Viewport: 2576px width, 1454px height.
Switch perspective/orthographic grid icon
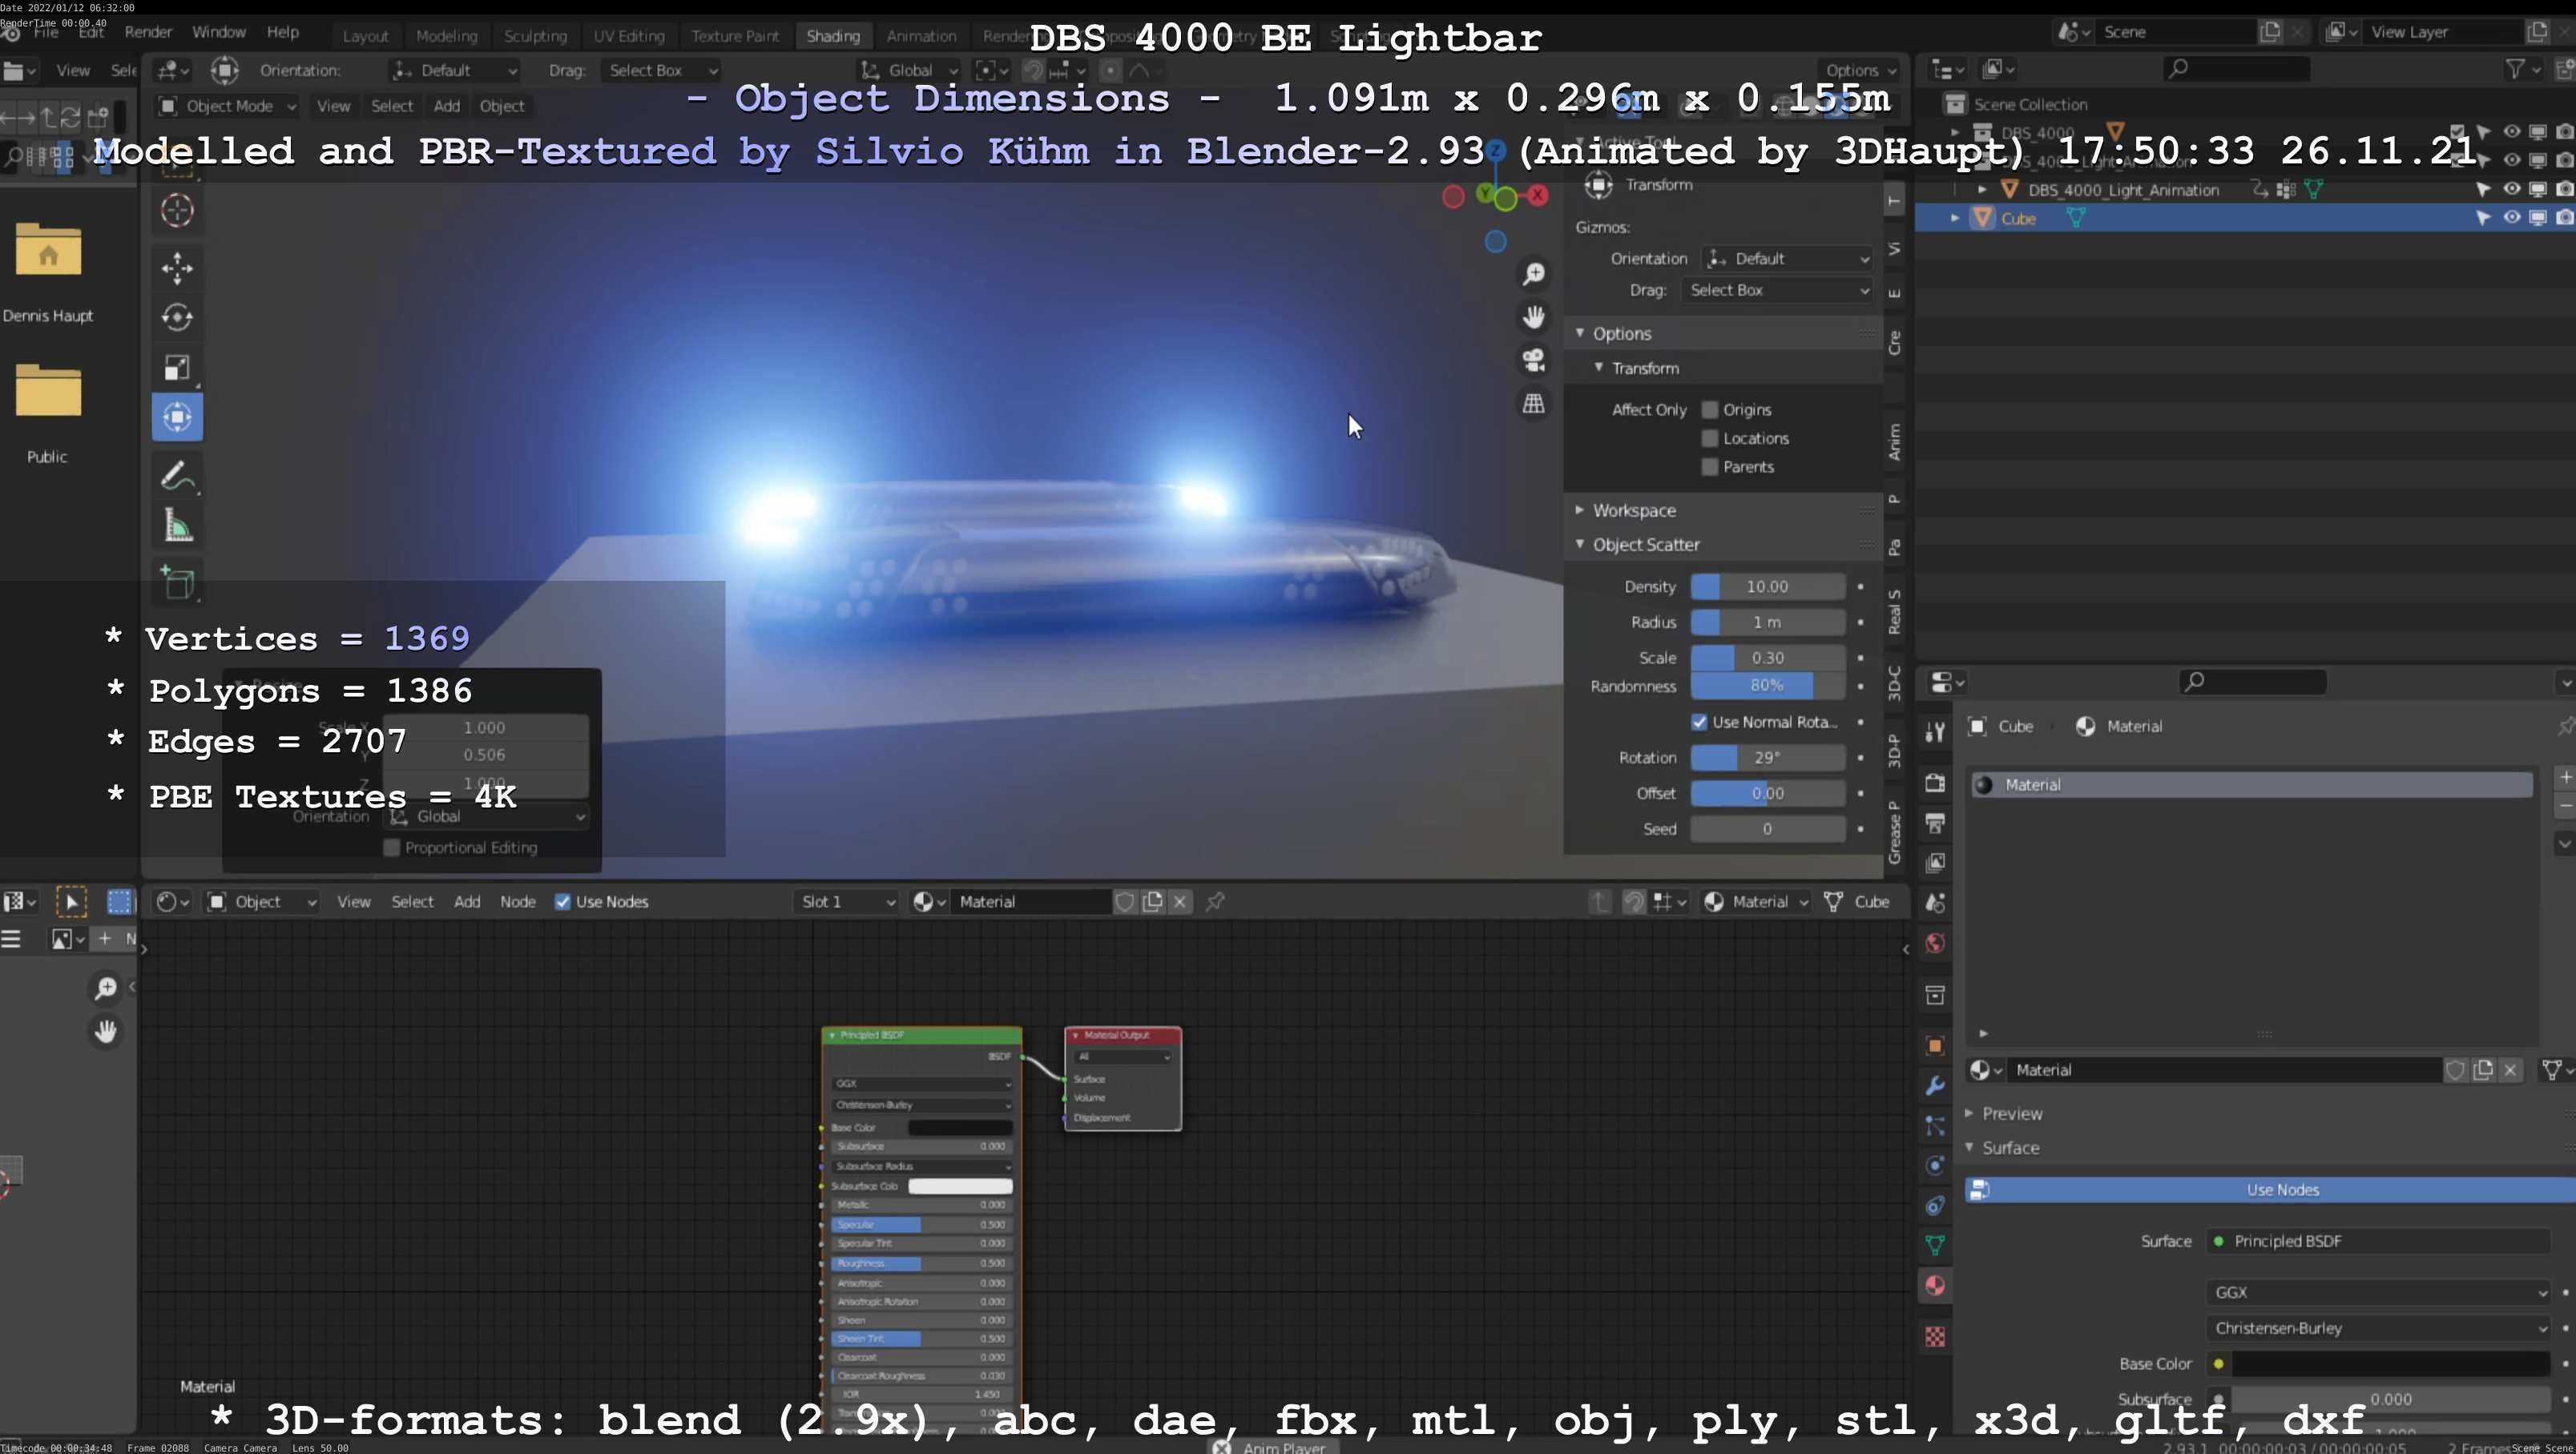(1533, 404)
